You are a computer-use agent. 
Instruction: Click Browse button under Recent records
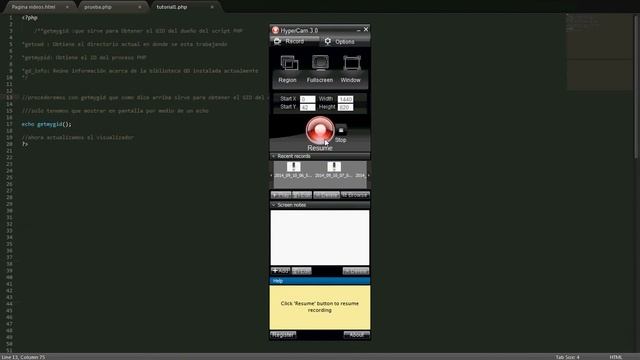coord(355,195)
